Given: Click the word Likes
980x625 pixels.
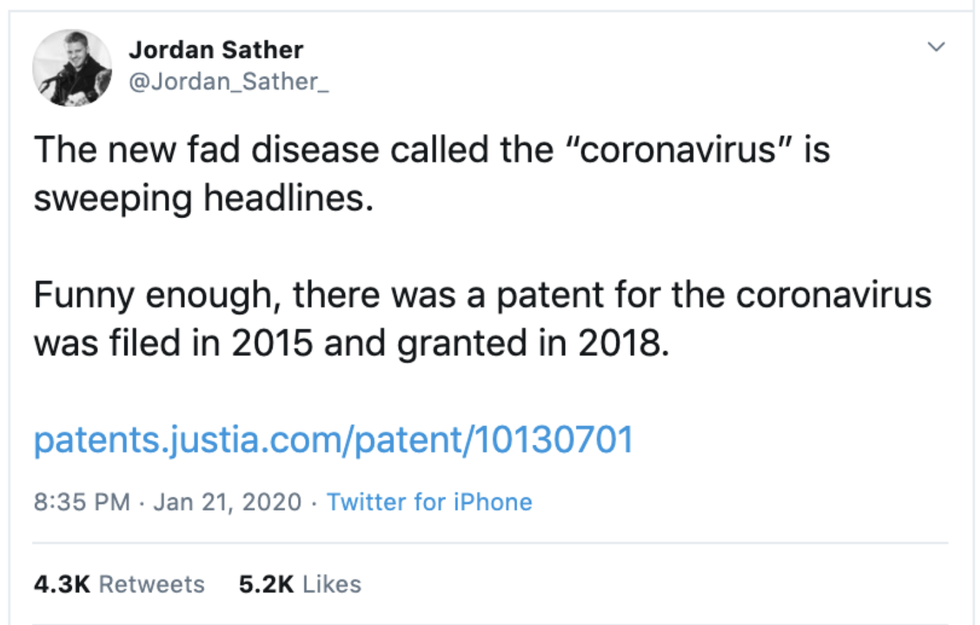Looking at the screenshot, I should coord(332,584).
